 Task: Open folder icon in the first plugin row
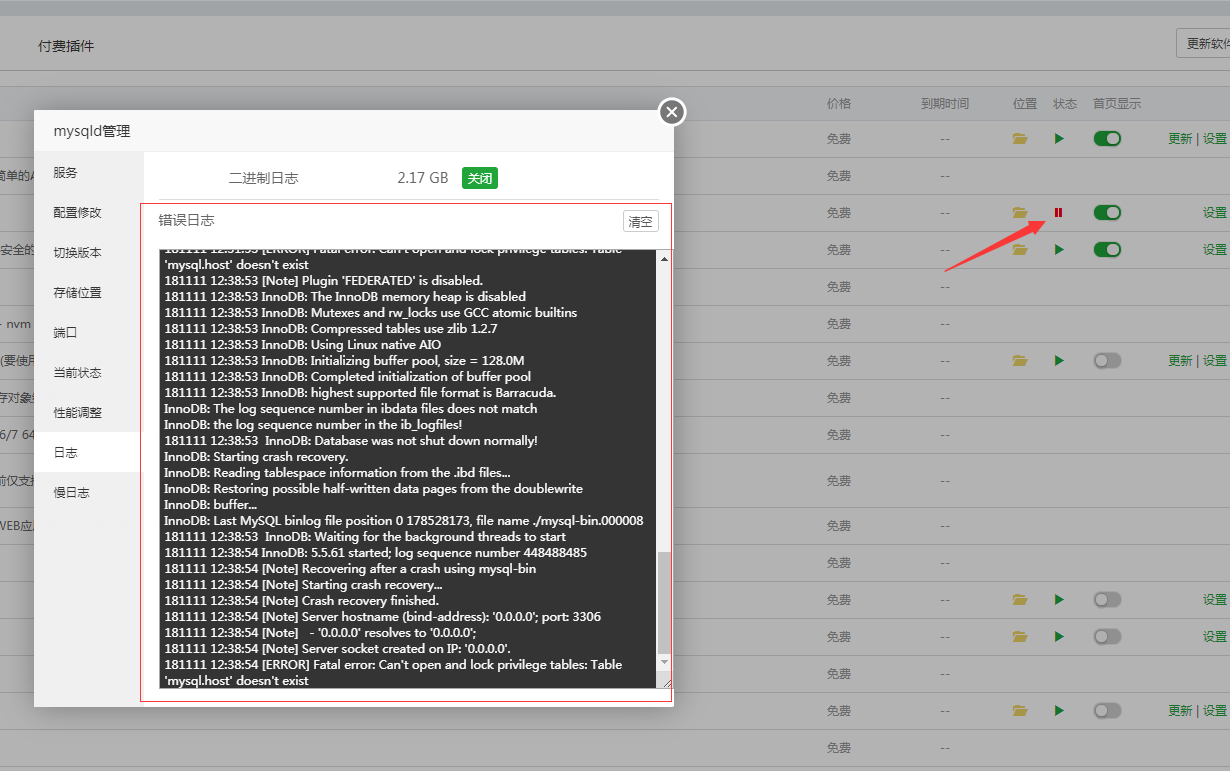click(1020, 138)
